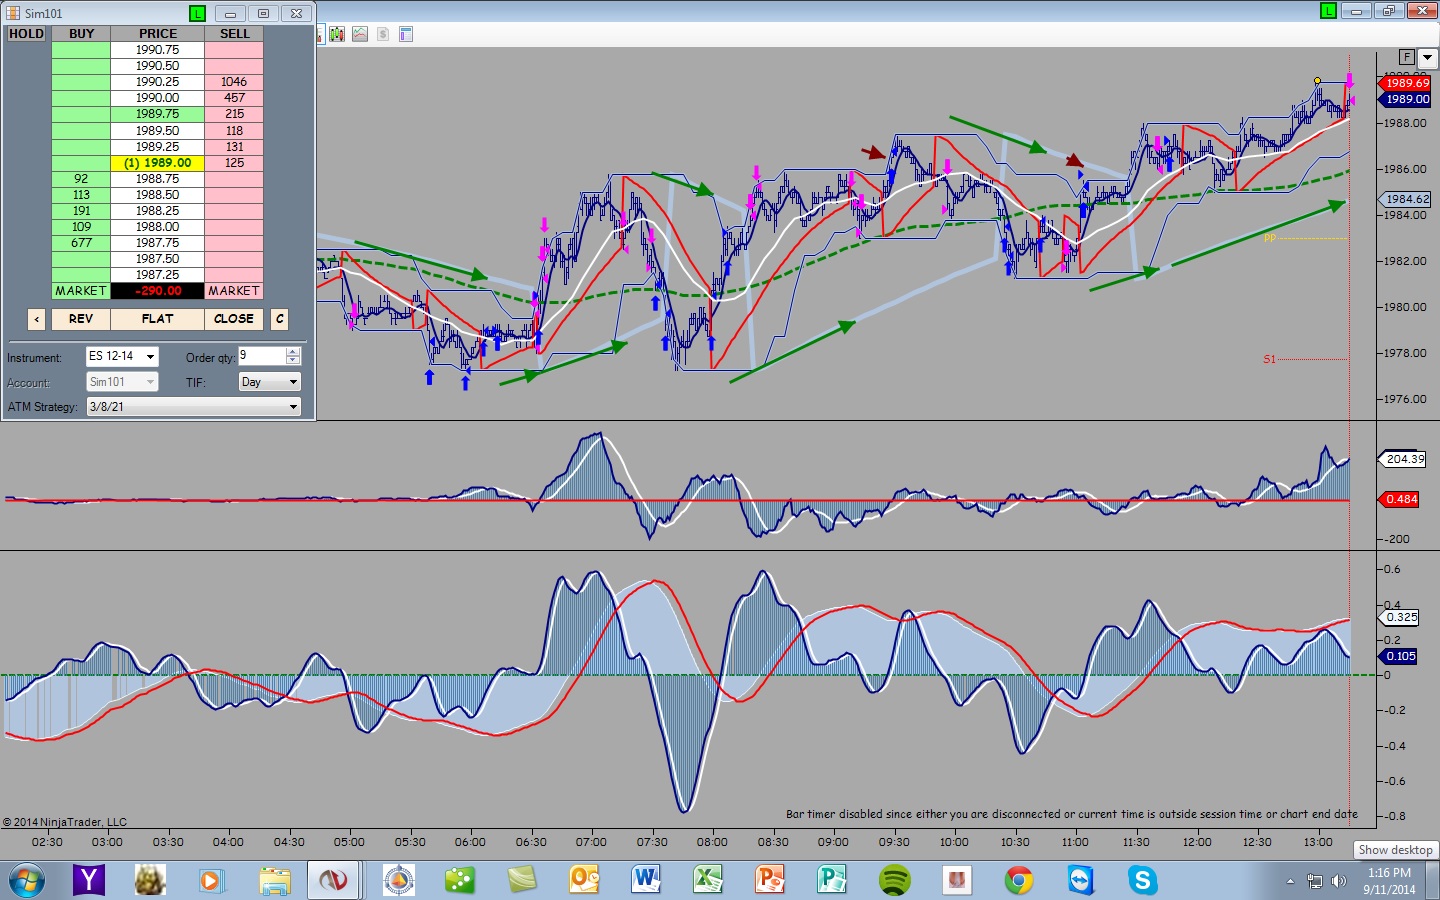The image size is (1440, 900).
Task: Click the green L indicator in chart title bar
Action: click(x=1328, y=11)
